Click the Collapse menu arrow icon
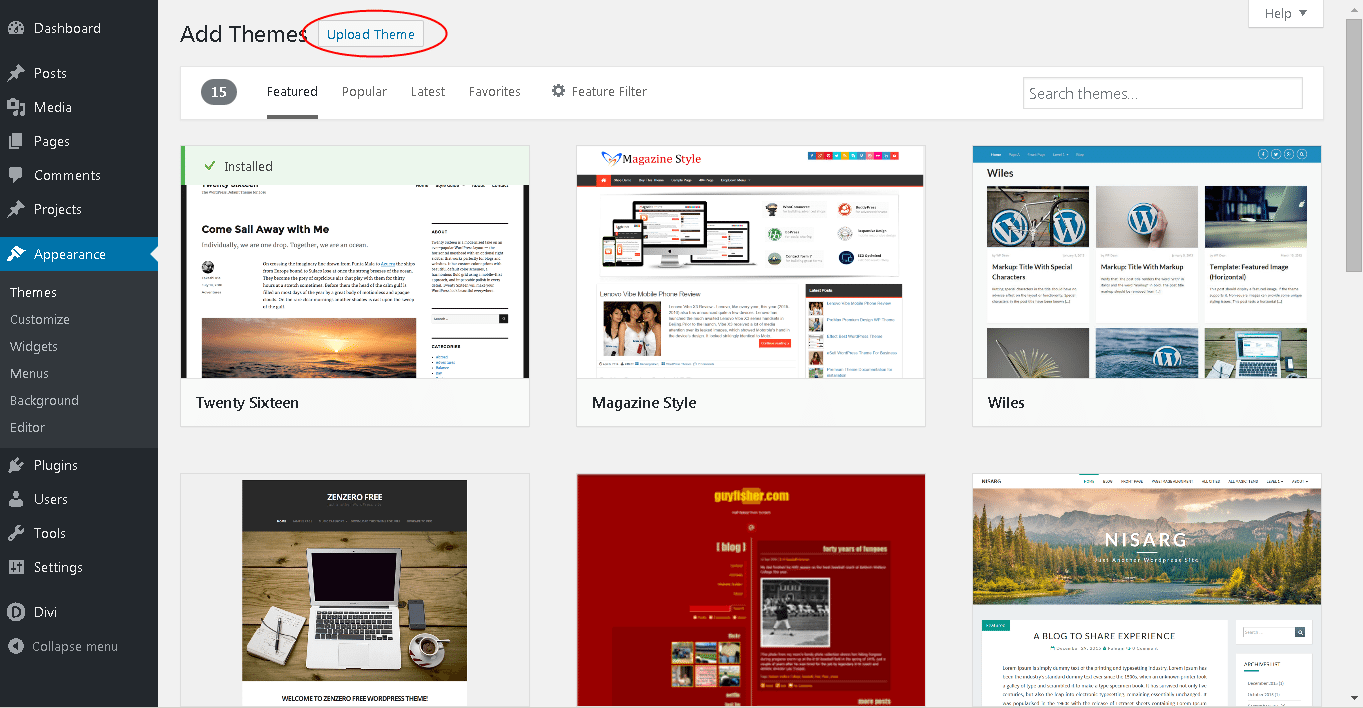 (16, 646)
